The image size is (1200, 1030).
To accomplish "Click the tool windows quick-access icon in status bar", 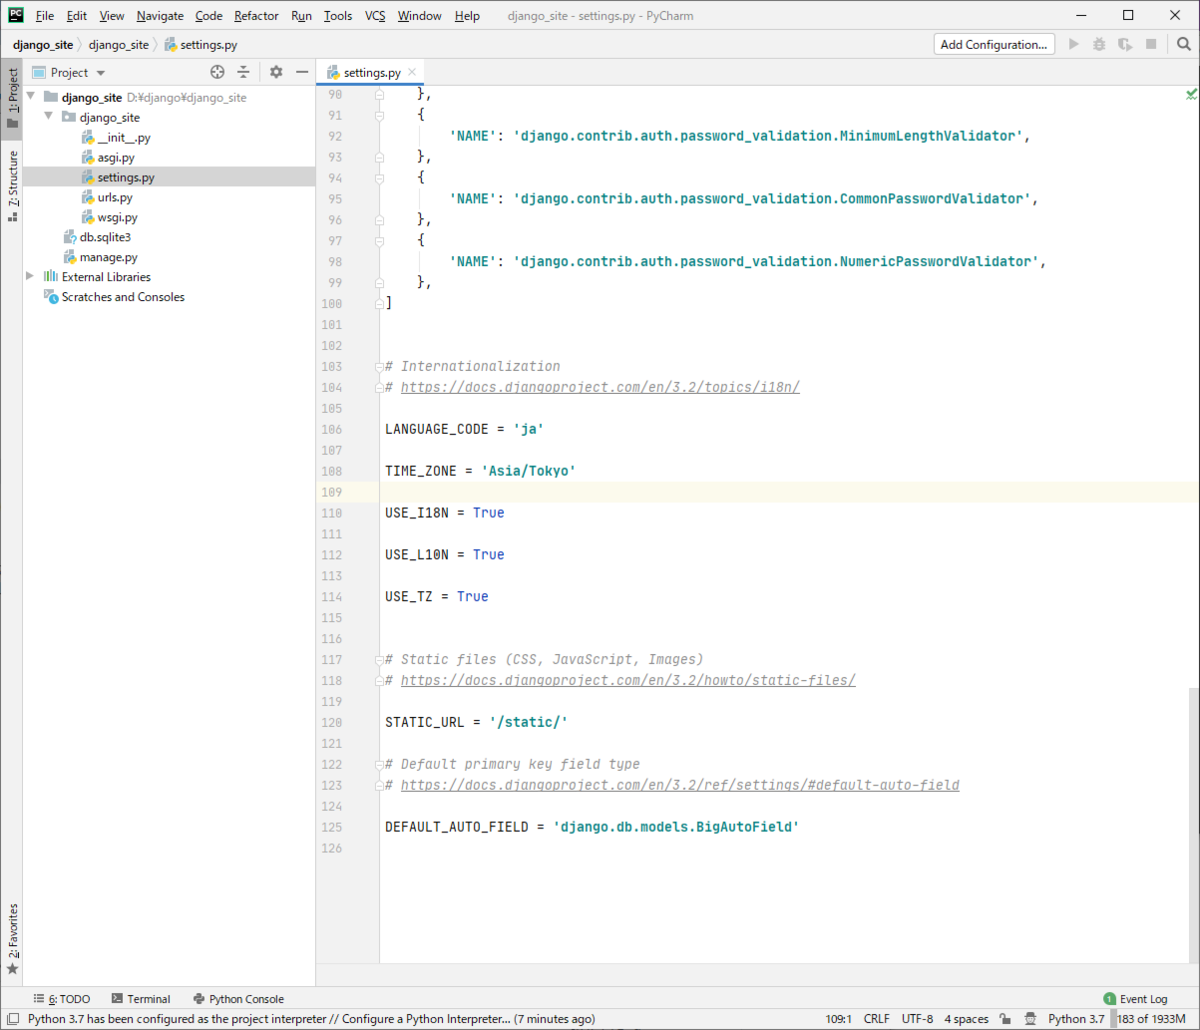I will (x=11, y=1019).
